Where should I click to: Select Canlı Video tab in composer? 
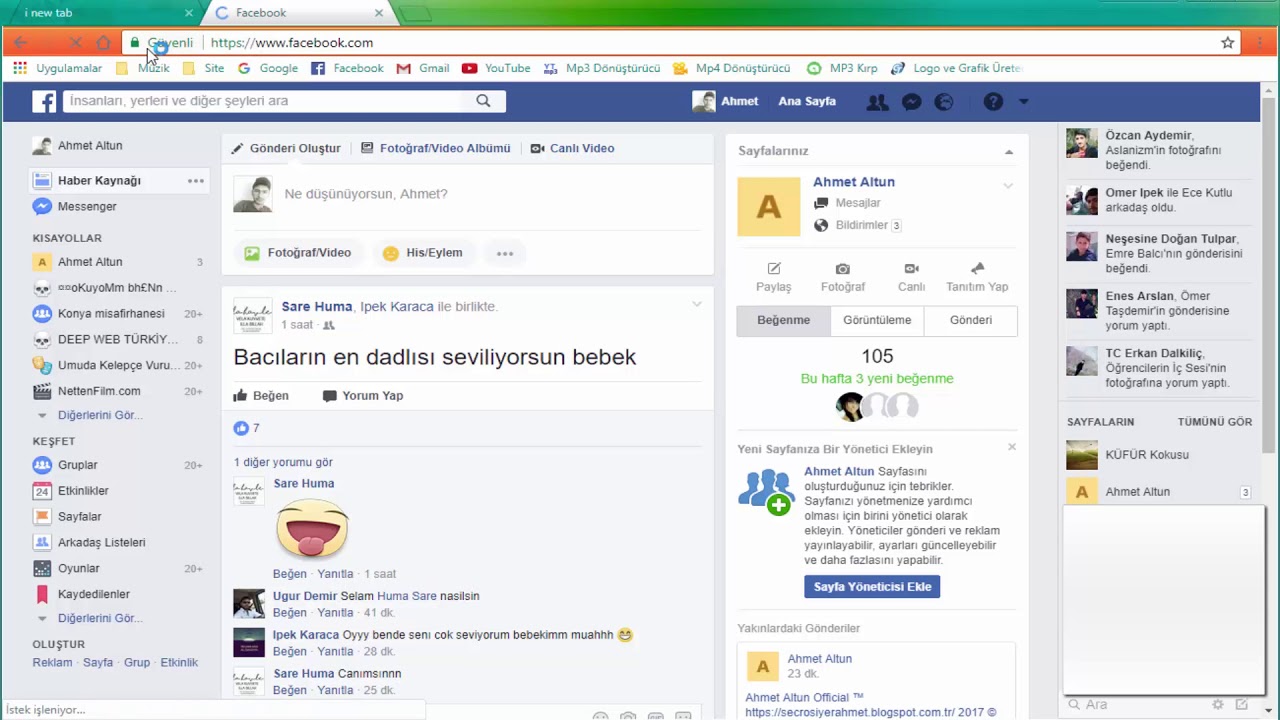click(x=572, y=148)
